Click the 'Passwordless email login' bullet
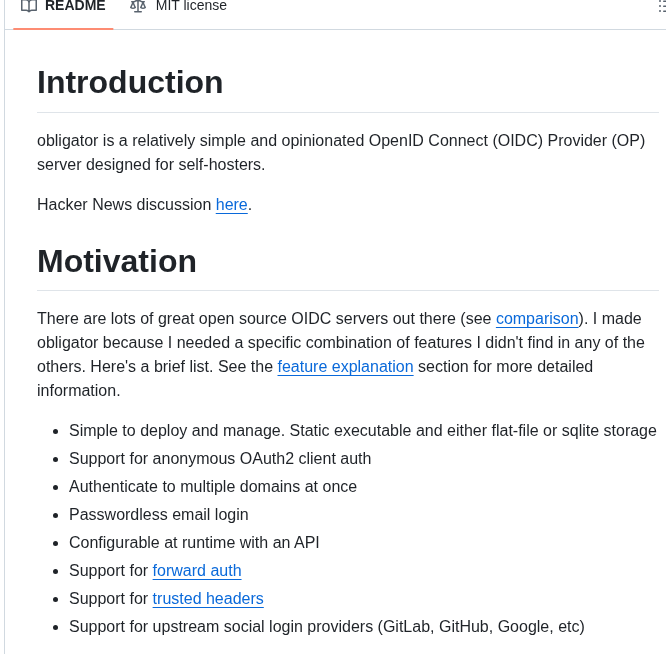Screen dimensions: 666x654 [159, 514]
